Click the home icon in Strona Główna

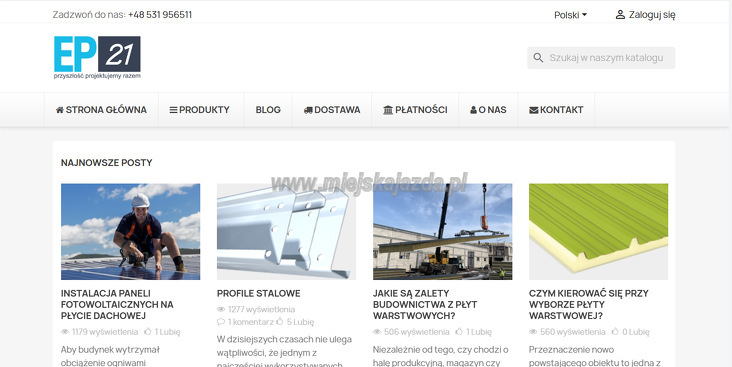click(60, 110)
